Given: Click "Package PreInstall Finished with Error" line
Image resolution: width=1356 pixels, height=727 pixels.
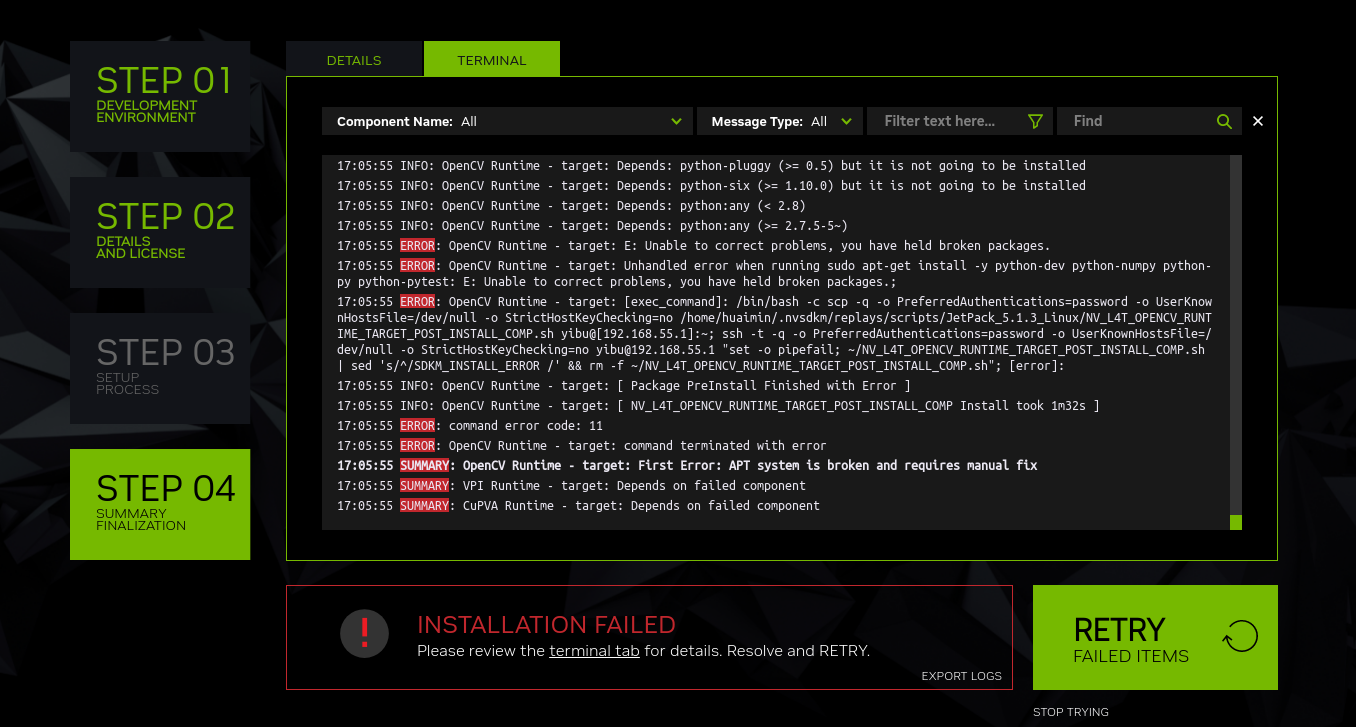Looking at the screenshot, I should [x=624, y=386].
